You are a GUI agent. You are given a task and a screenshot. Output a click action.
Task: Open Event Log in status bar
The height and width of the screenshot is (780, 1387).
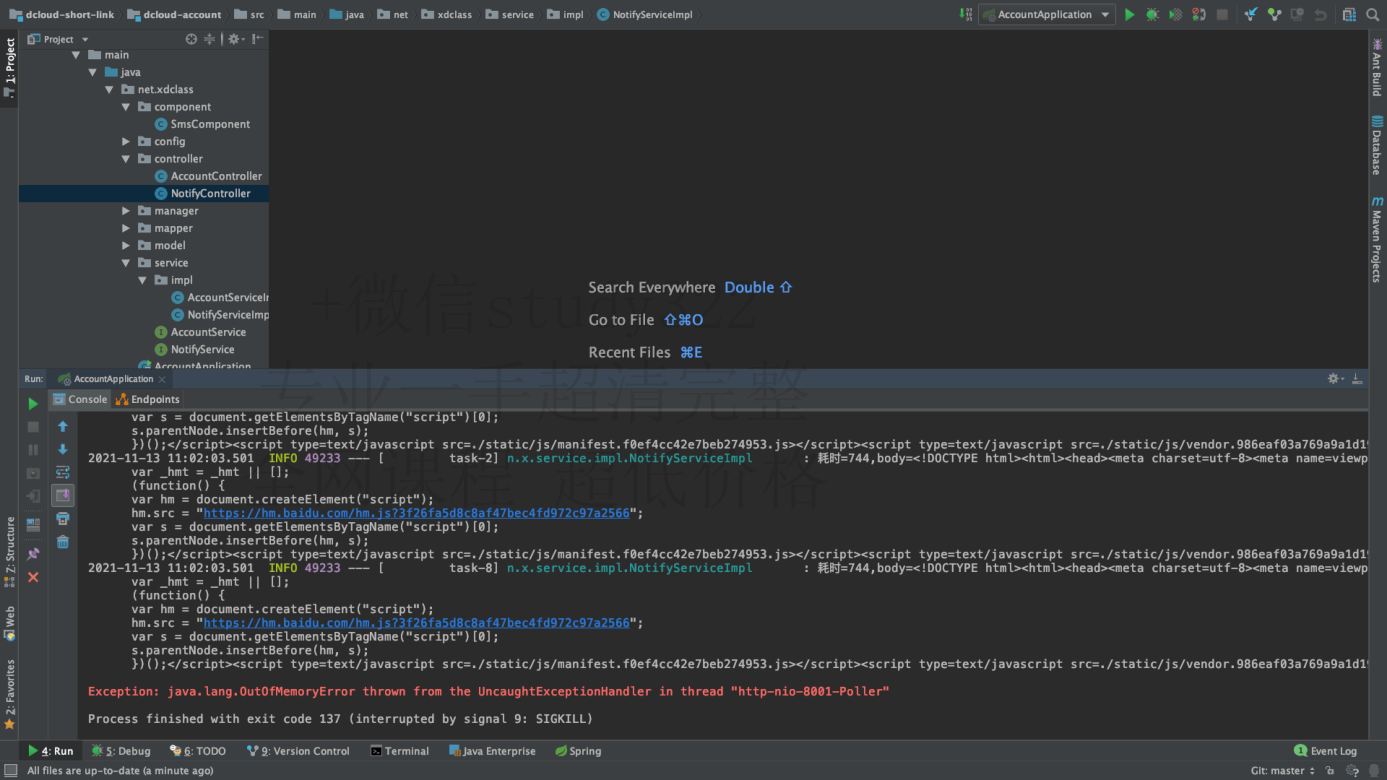[x=1325, y=751]
